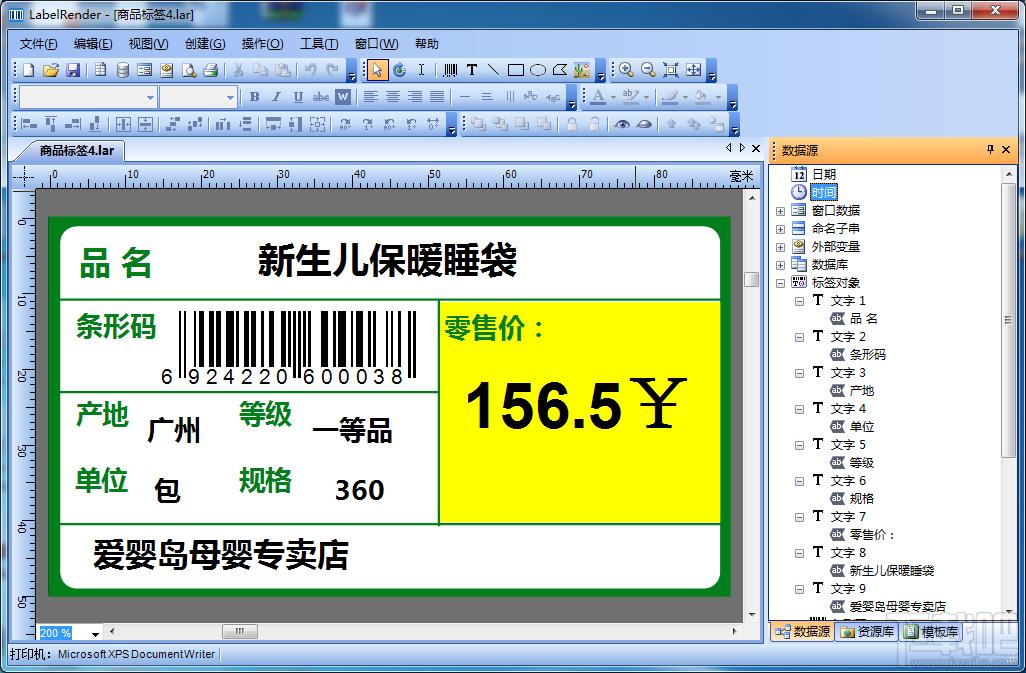Select the ellipse drawing tool
The height and width of the screenshot is (673, 1026).
(x=538, y=70)
